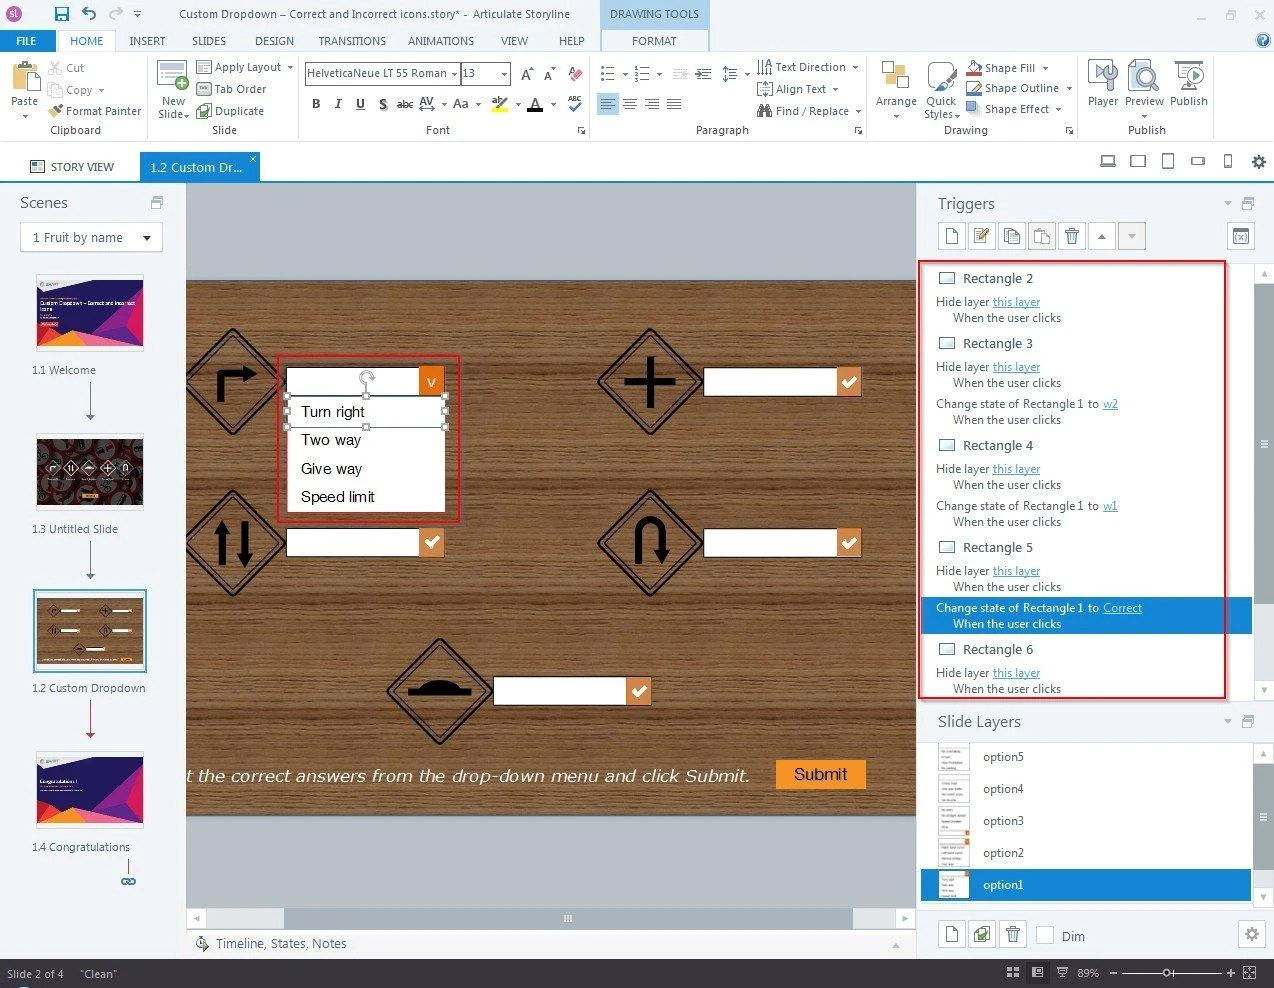Open the scene selector dropdown
The image size is (1274, 988).
pos(91,237)
